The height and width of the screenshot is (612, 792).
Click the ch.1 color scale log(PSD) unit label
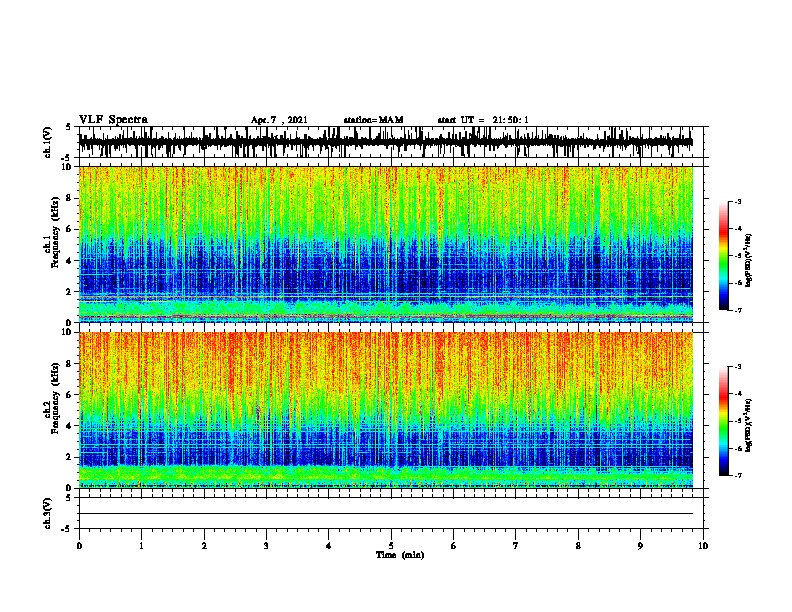748,260
